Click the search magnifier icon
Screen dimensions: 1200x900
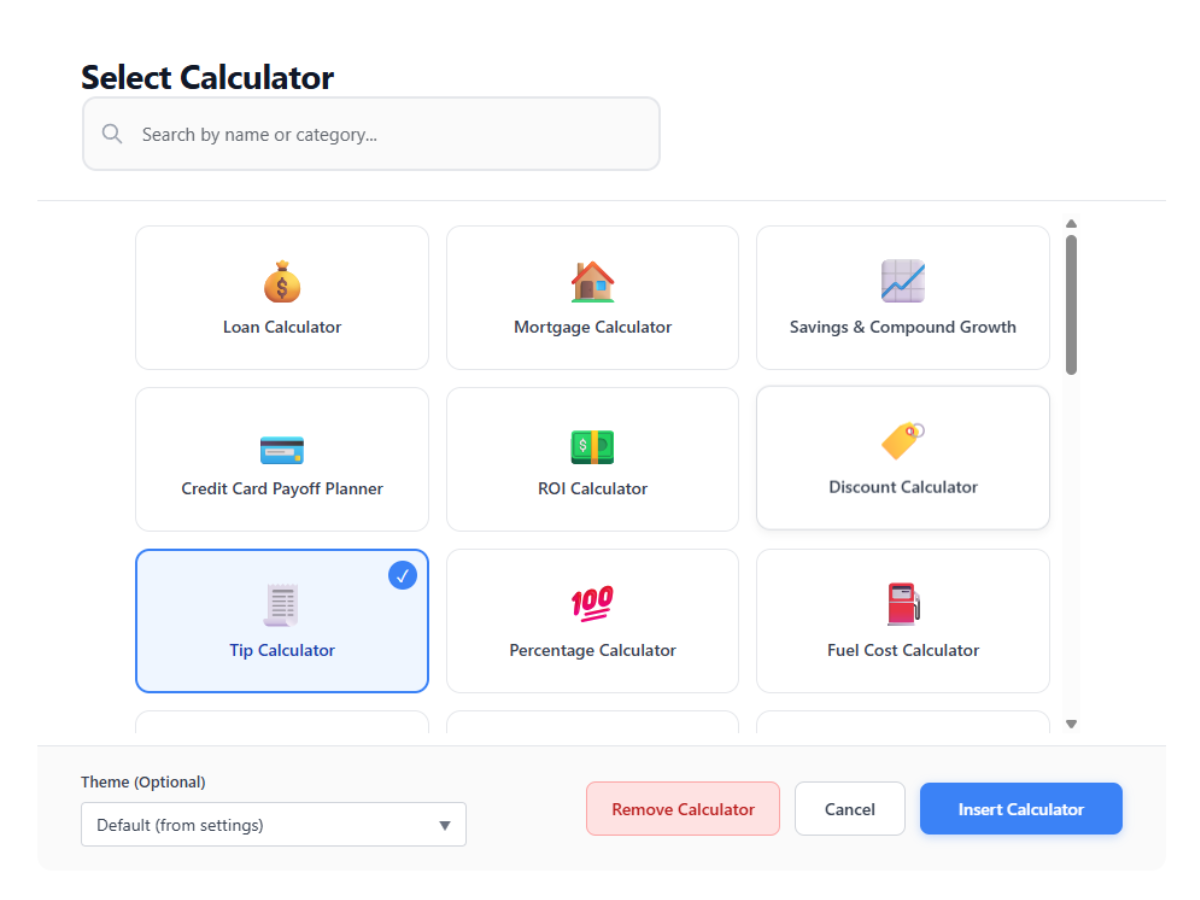click(x=111, y=133)
